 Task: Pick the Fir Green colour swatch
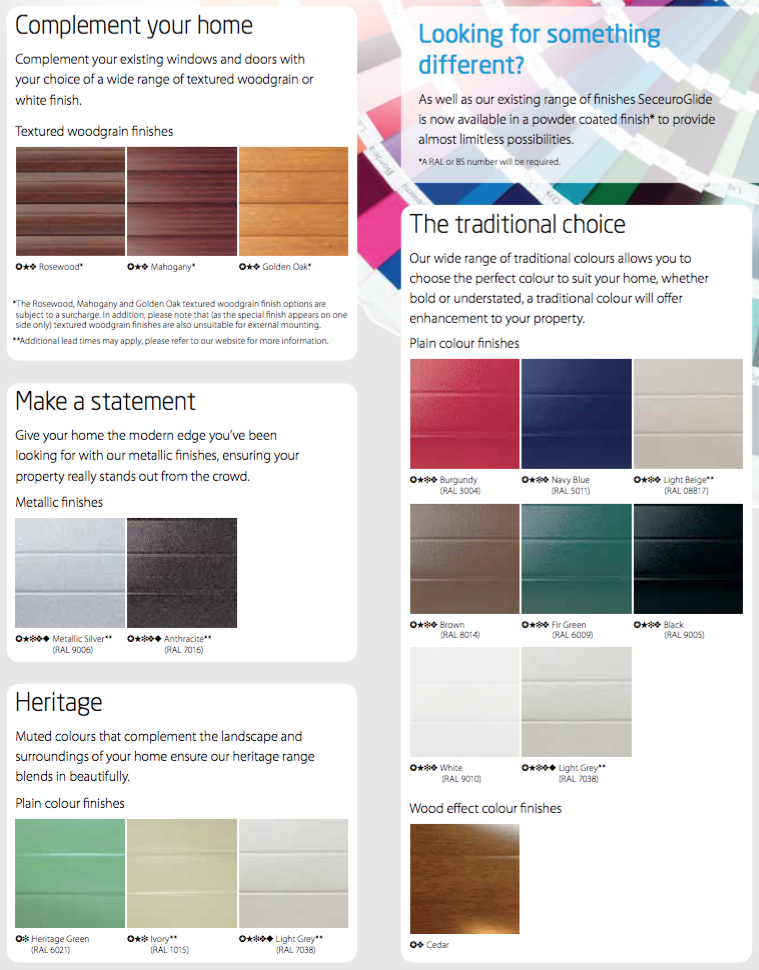(x=577, y=559)
